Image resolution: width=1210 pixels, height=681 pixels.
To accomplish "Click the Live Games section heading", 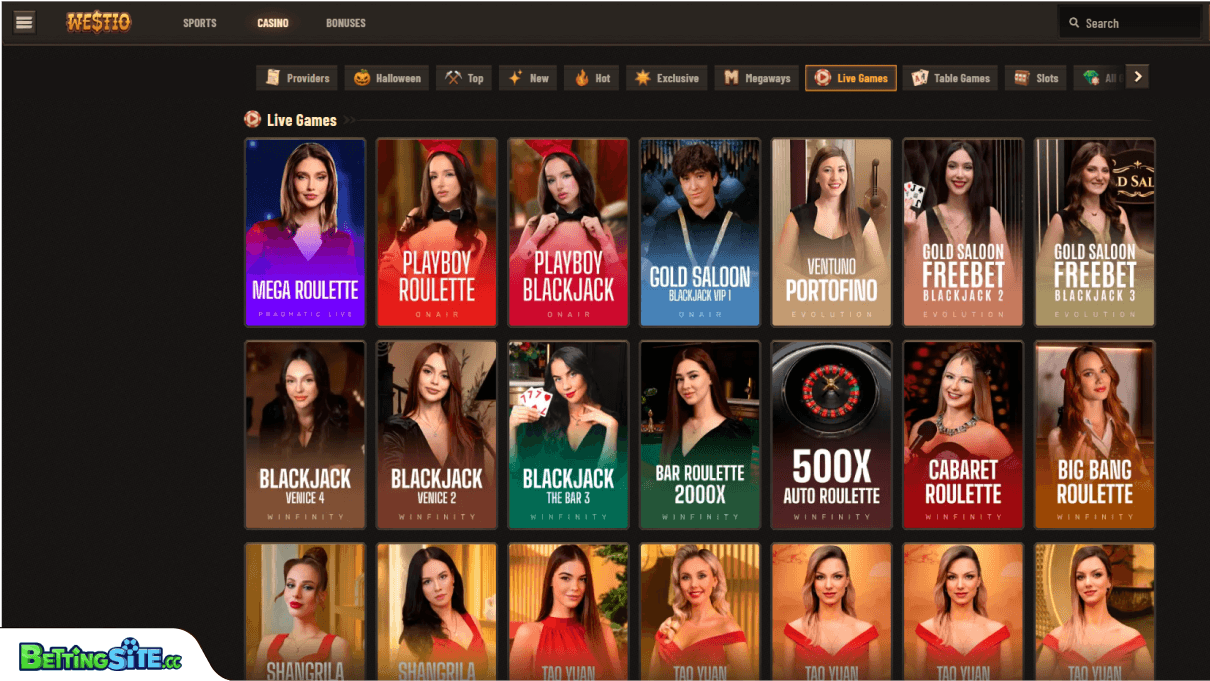I will pos(301,120).
